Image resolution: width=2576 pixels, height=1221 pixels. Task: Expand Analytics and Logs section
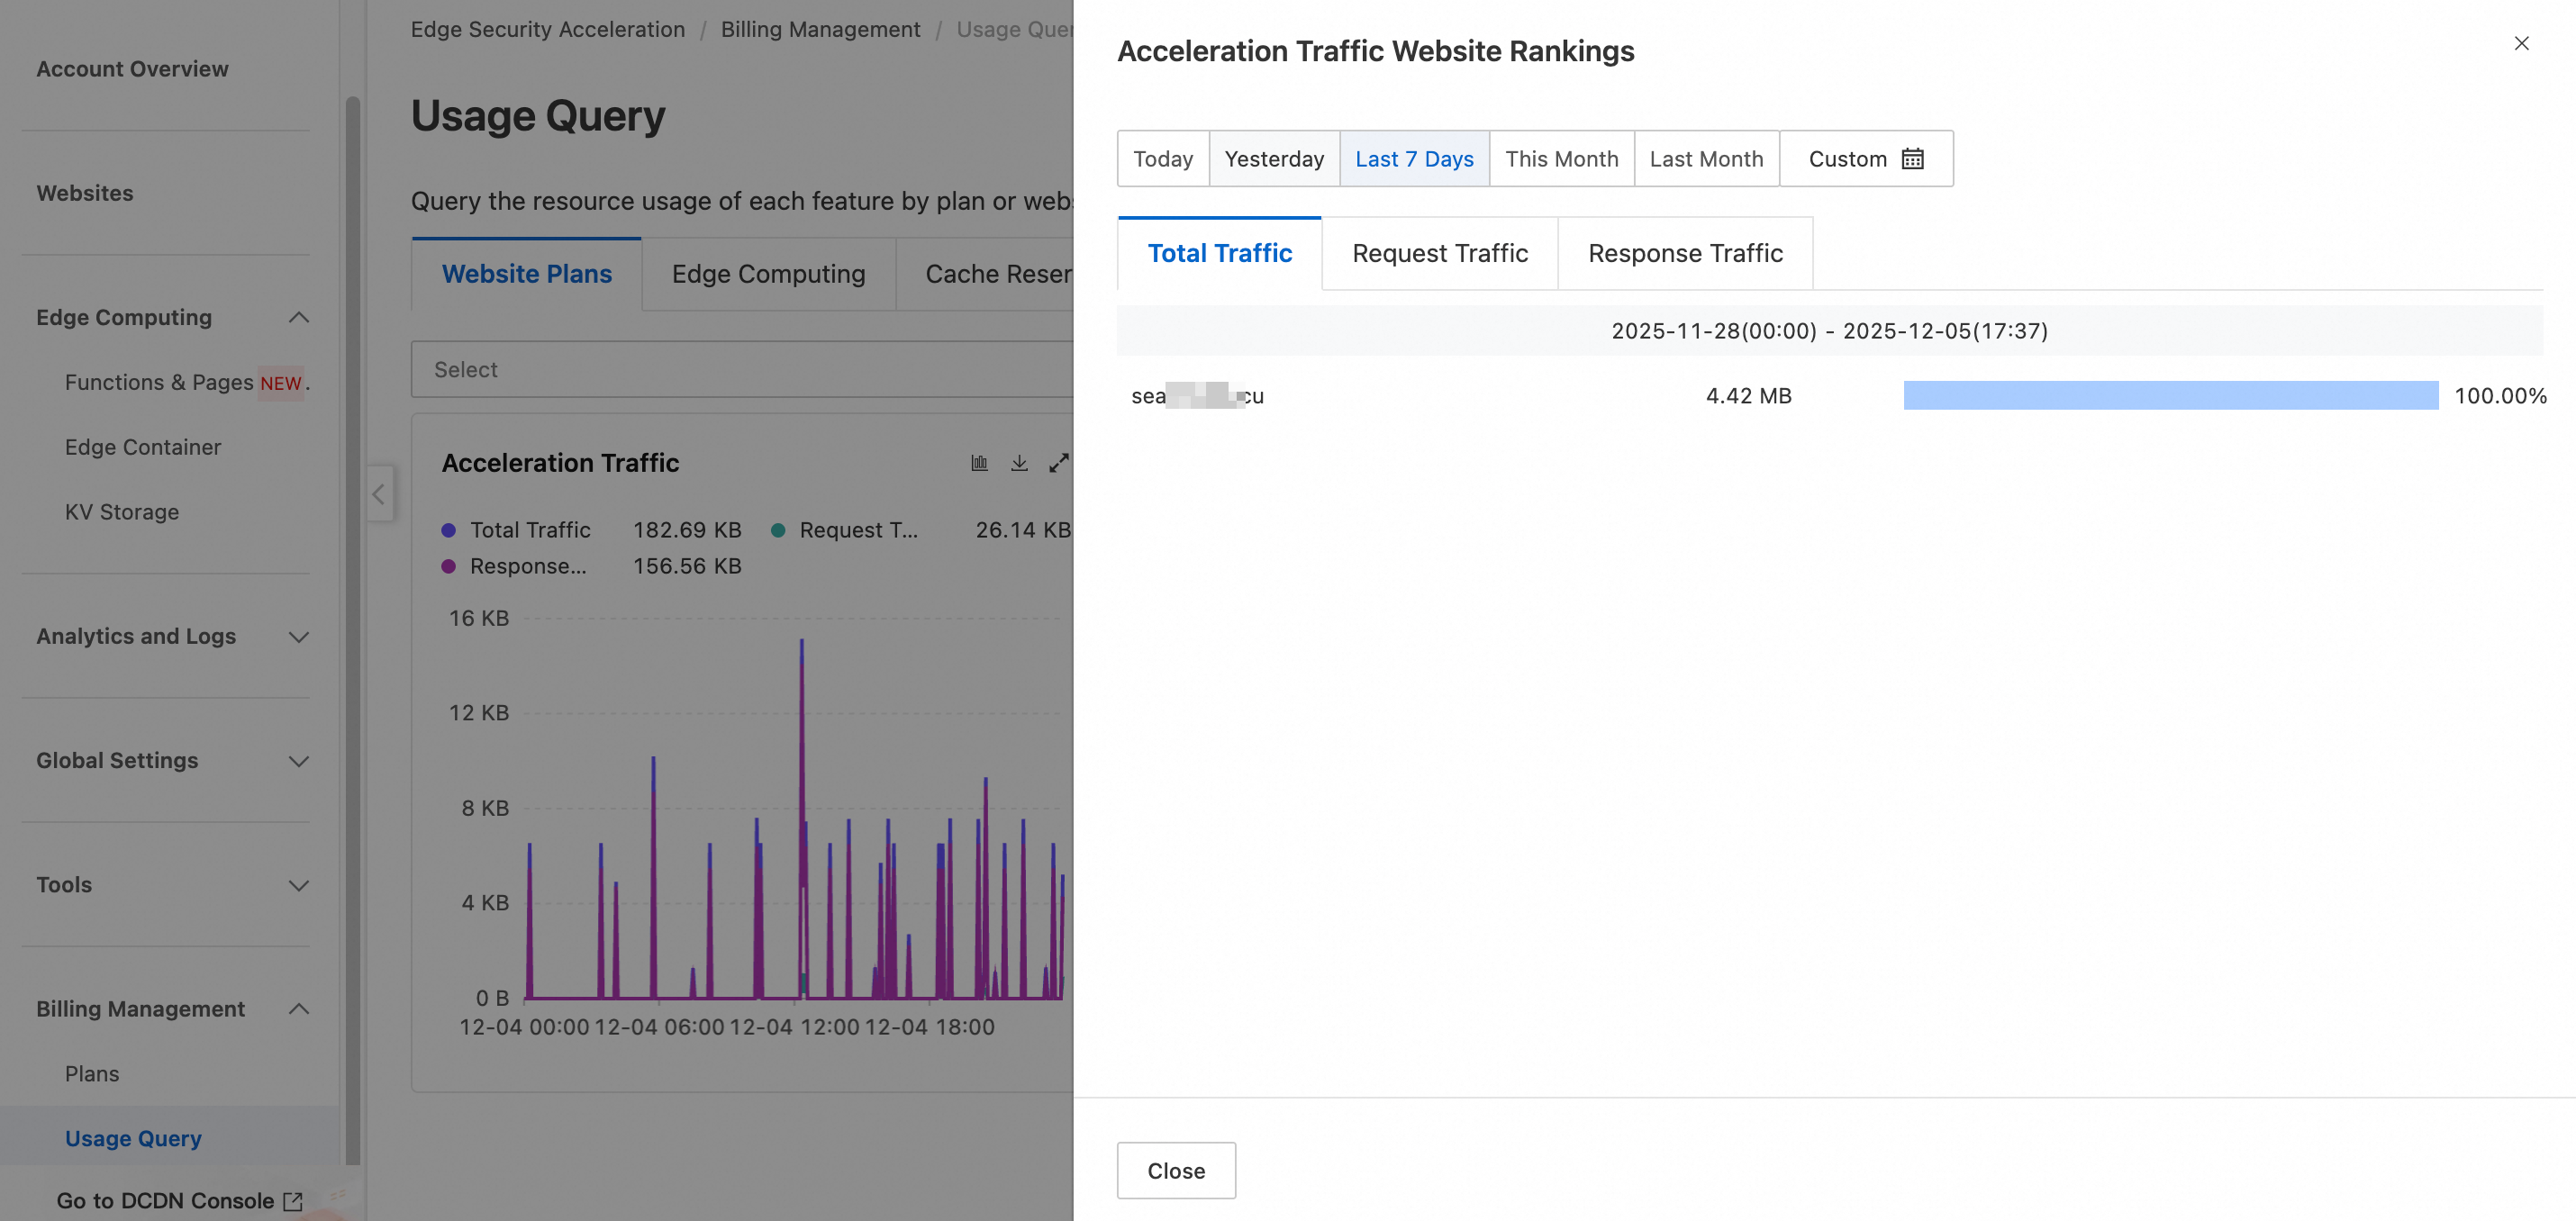coord(298,637)
